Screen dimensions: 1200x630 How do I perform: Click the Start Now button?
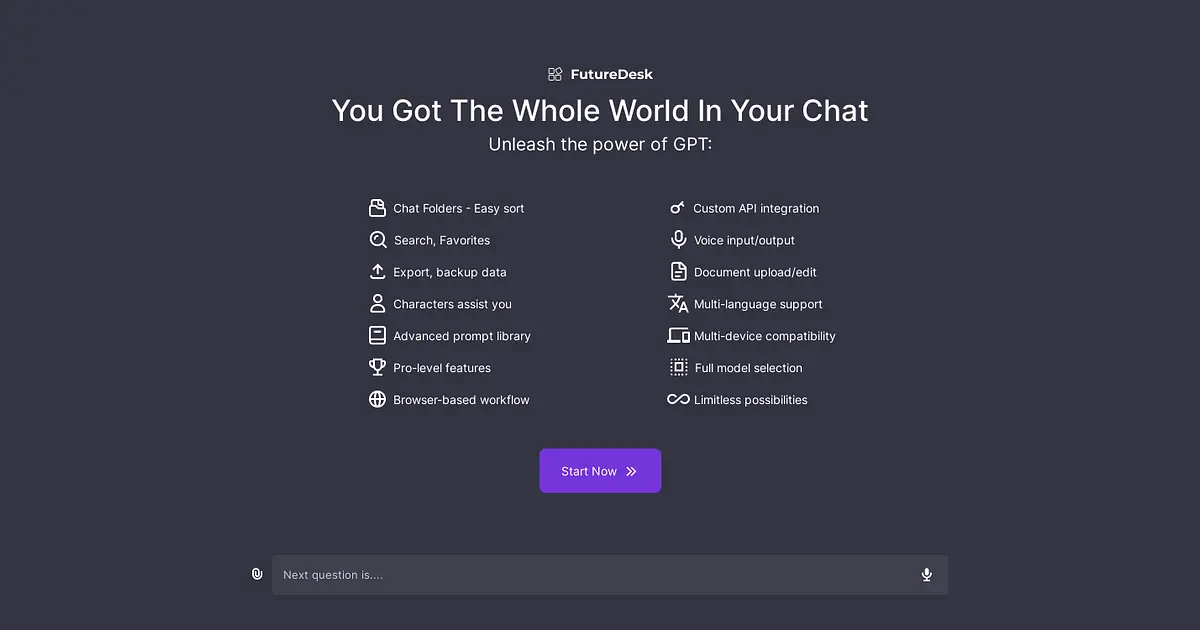(600, 471)
